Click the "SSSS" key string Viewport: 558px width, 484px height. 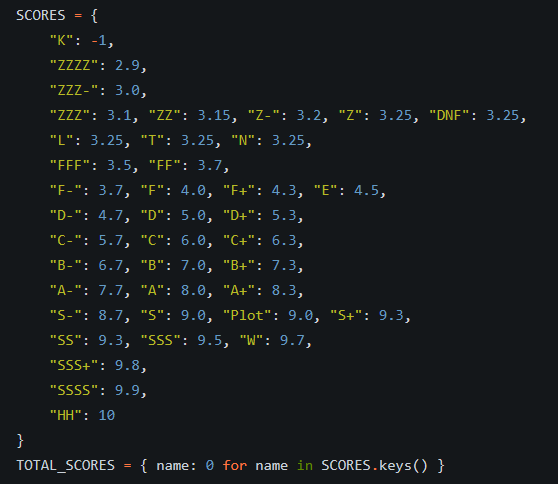tap(74, 390)
